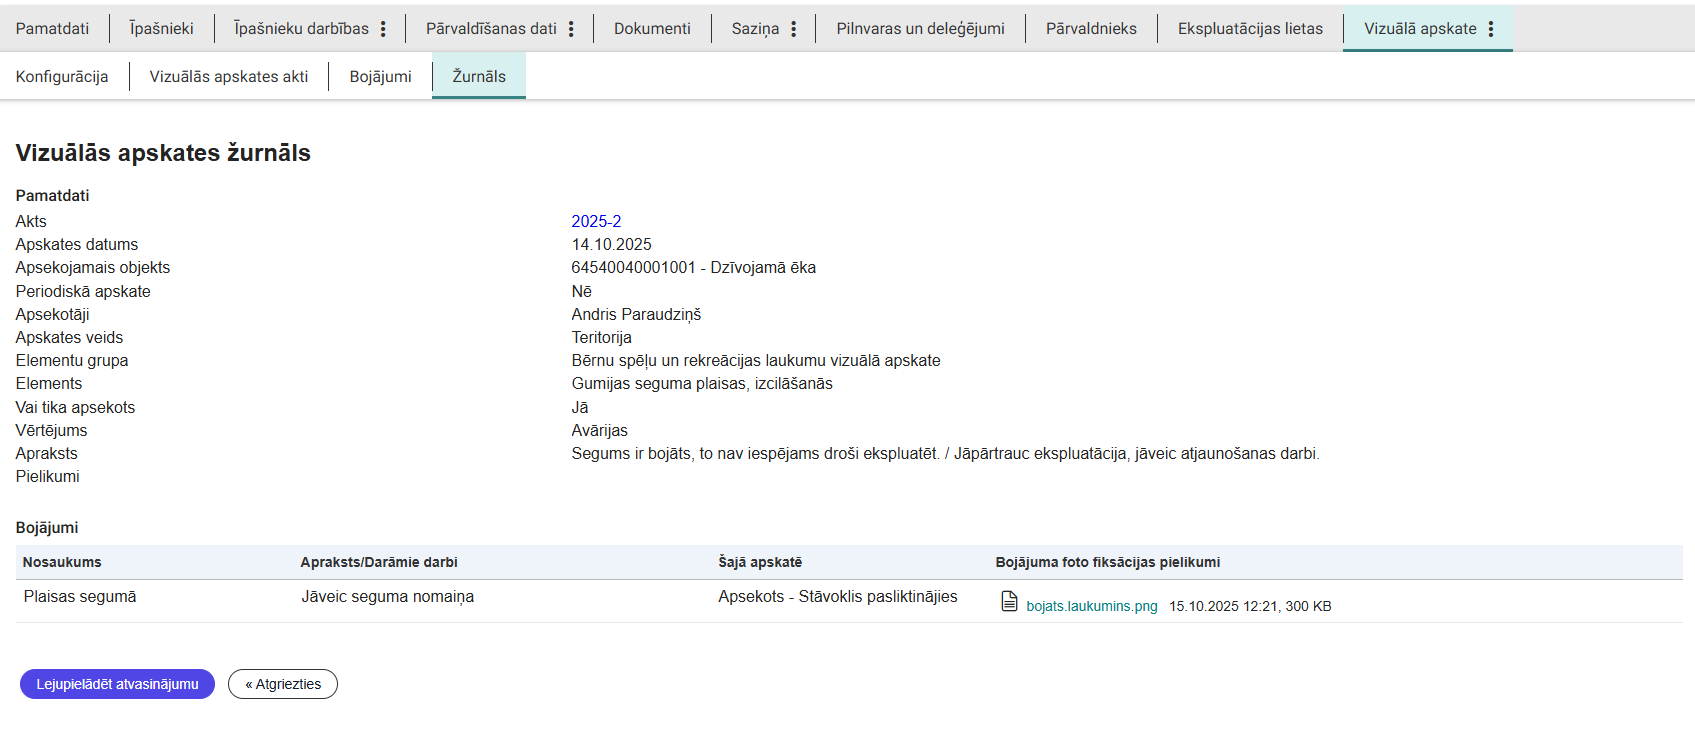The width and height of the screenshot is (1695, 729).
Task: Go to the Bojājumi sub-tab
Action: (x=380, y=77)
